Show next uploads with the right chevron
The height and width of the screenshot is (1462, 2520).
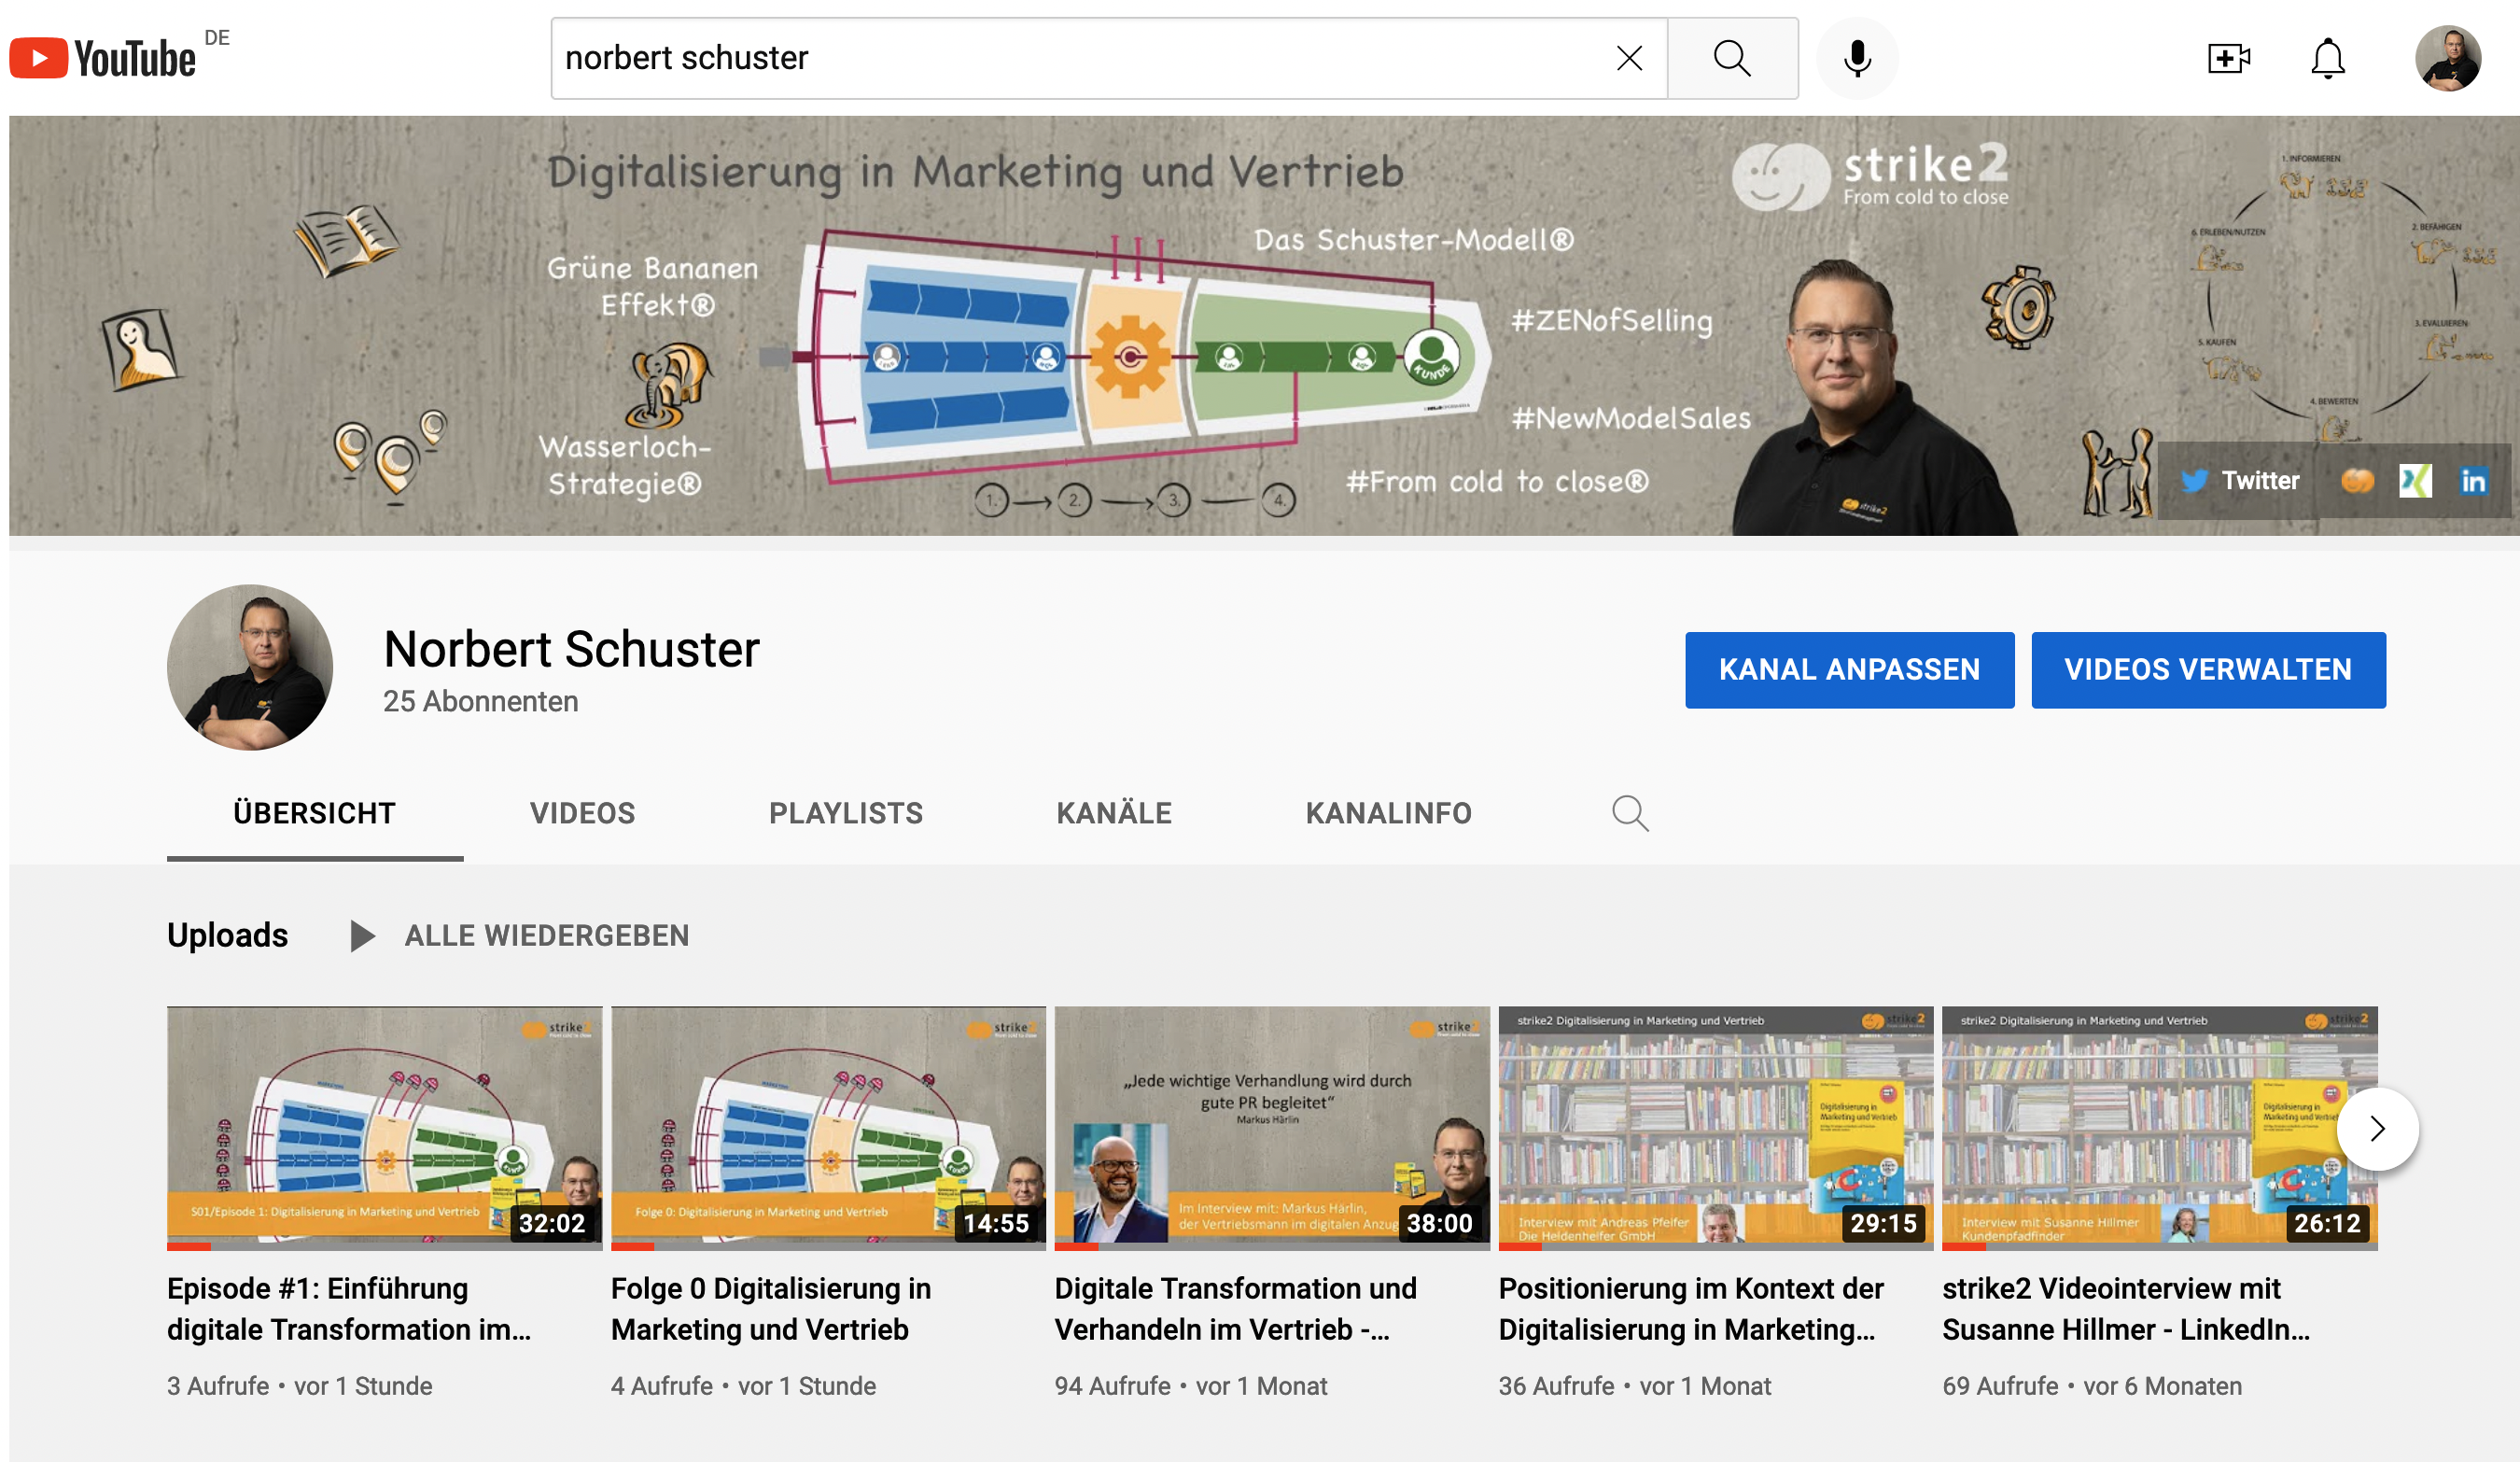pyautogui.click(x=2377, y=1129)
